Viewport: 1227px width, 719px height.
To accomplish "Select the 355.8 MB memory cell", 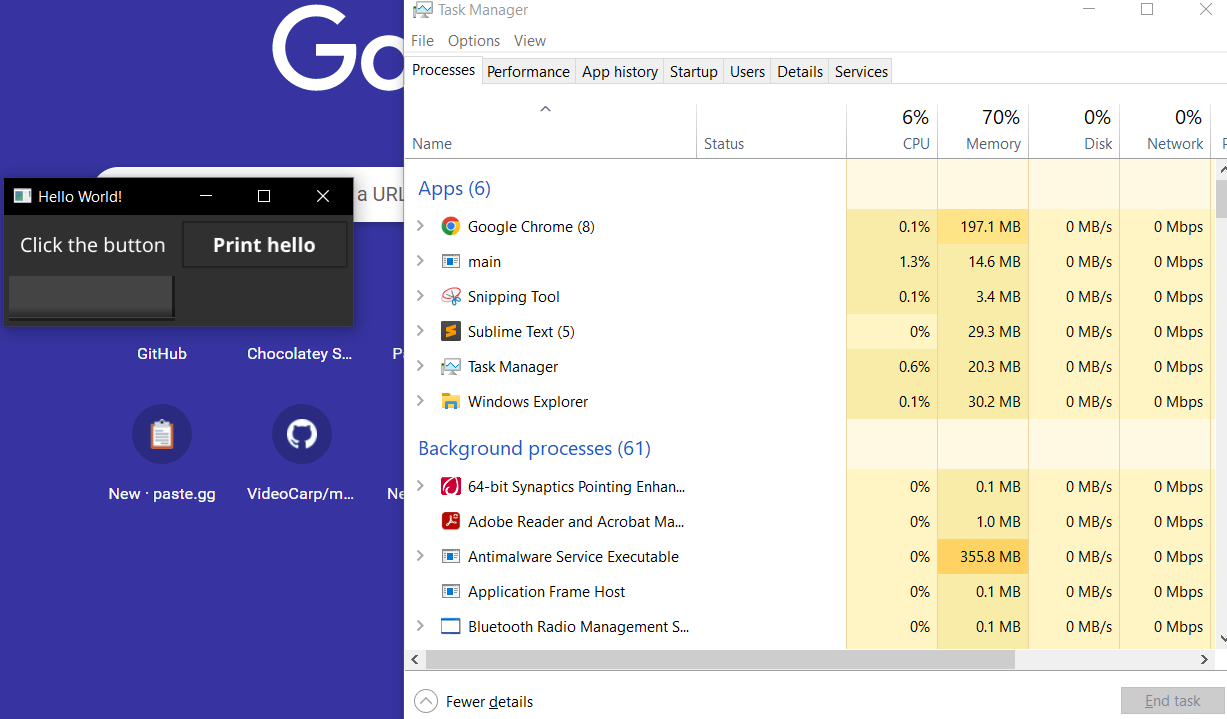I will [x=983, y=556].
